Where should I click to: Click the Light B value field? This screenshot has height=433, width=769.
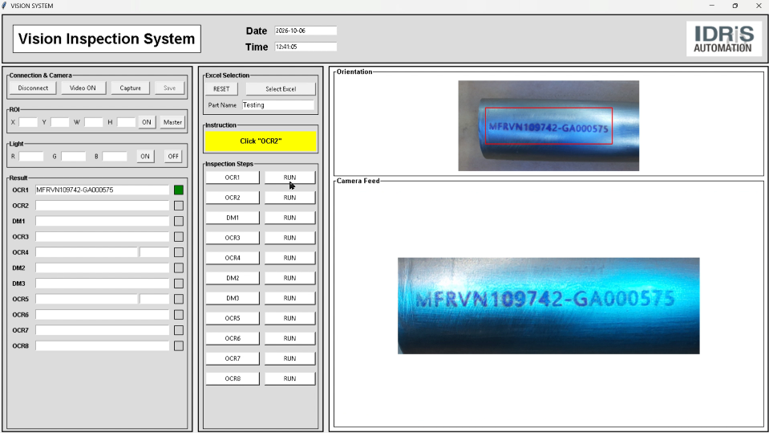[x=115, y=156]
